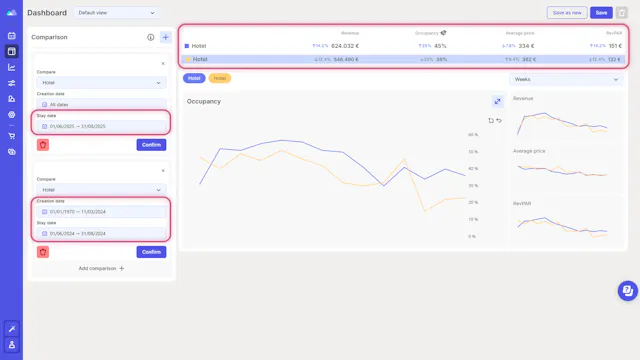Delete the second comparison with the trash button
Image resolution: width=640 pixels, height=360 pixels.
point(43,252)
